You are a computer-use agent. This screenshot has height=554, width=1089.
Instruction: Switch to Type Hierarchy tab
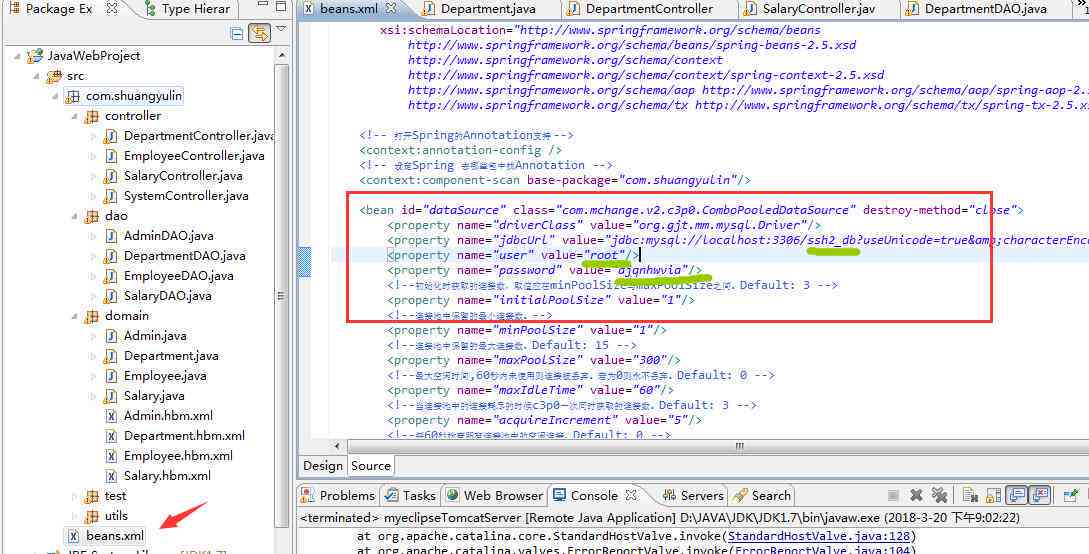(187, 9)
